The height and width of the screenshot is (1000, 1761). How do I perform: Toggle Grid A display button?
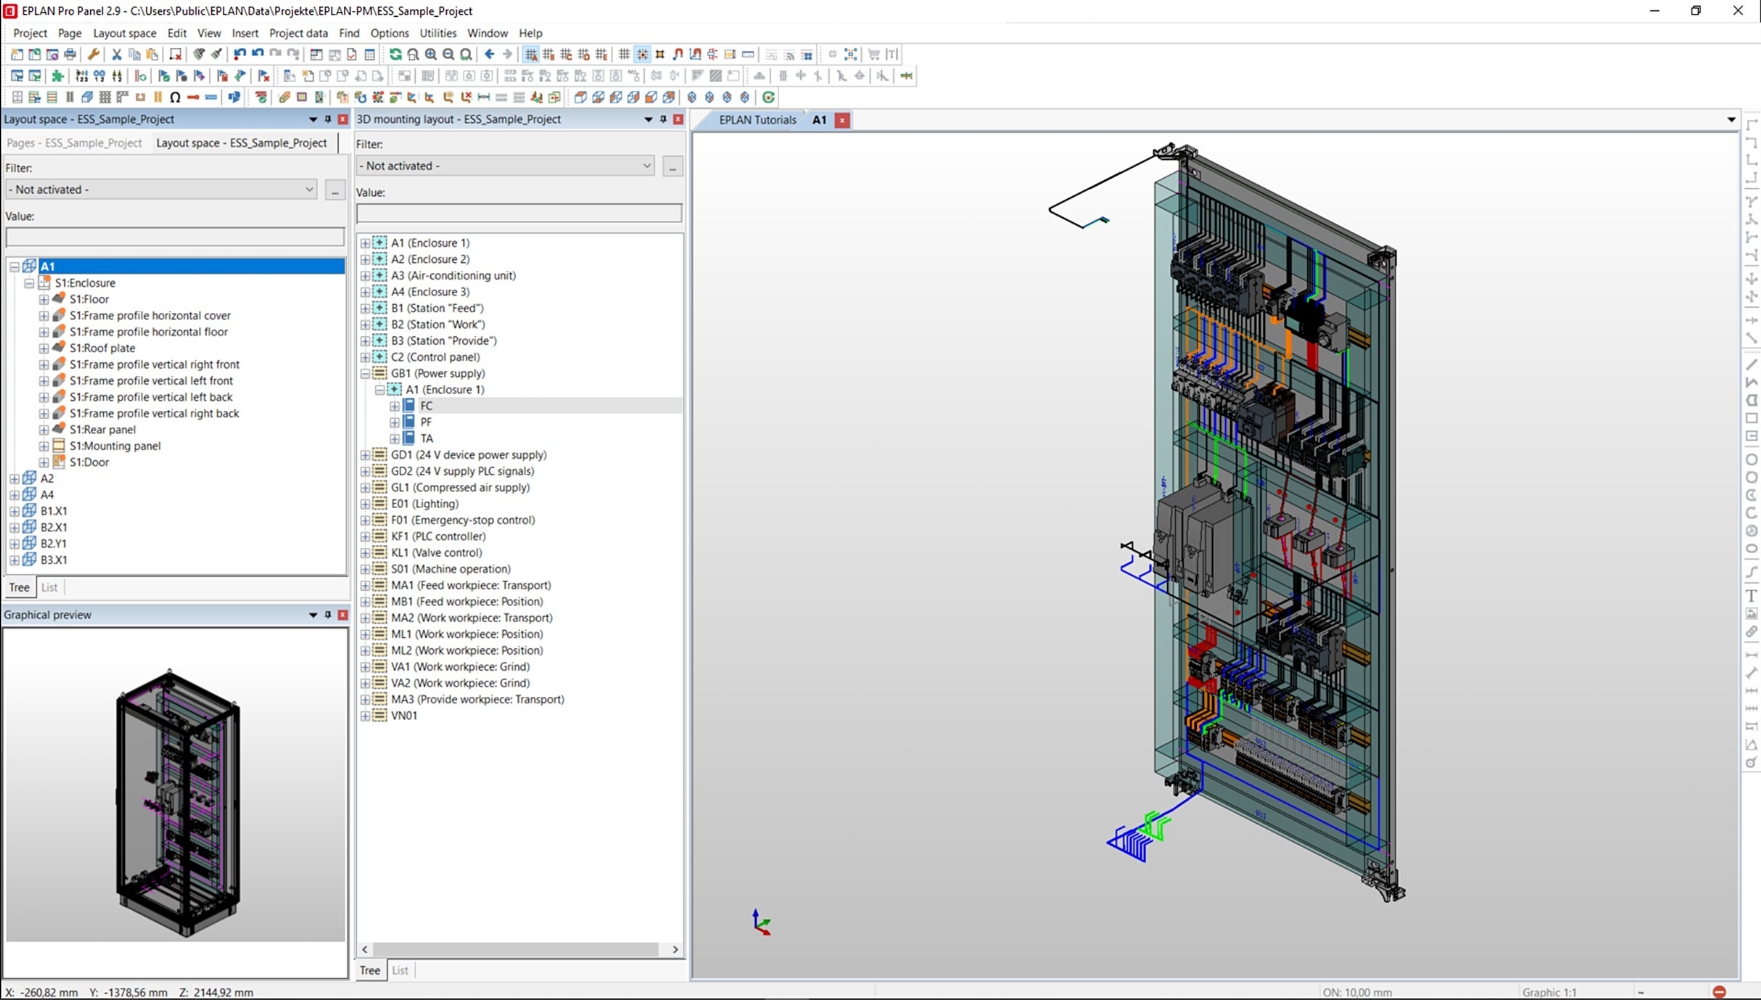coord(531,54)
